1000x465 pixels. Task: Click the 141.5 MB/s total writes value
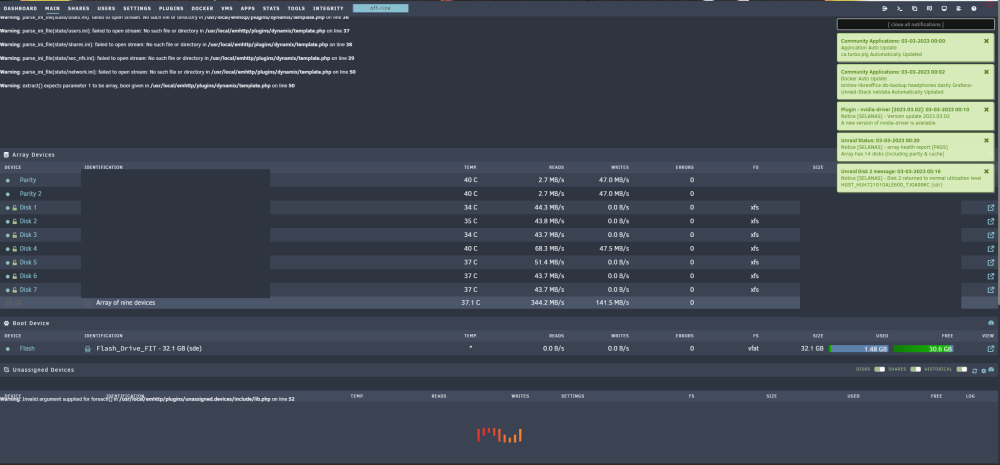coord(612,303)
